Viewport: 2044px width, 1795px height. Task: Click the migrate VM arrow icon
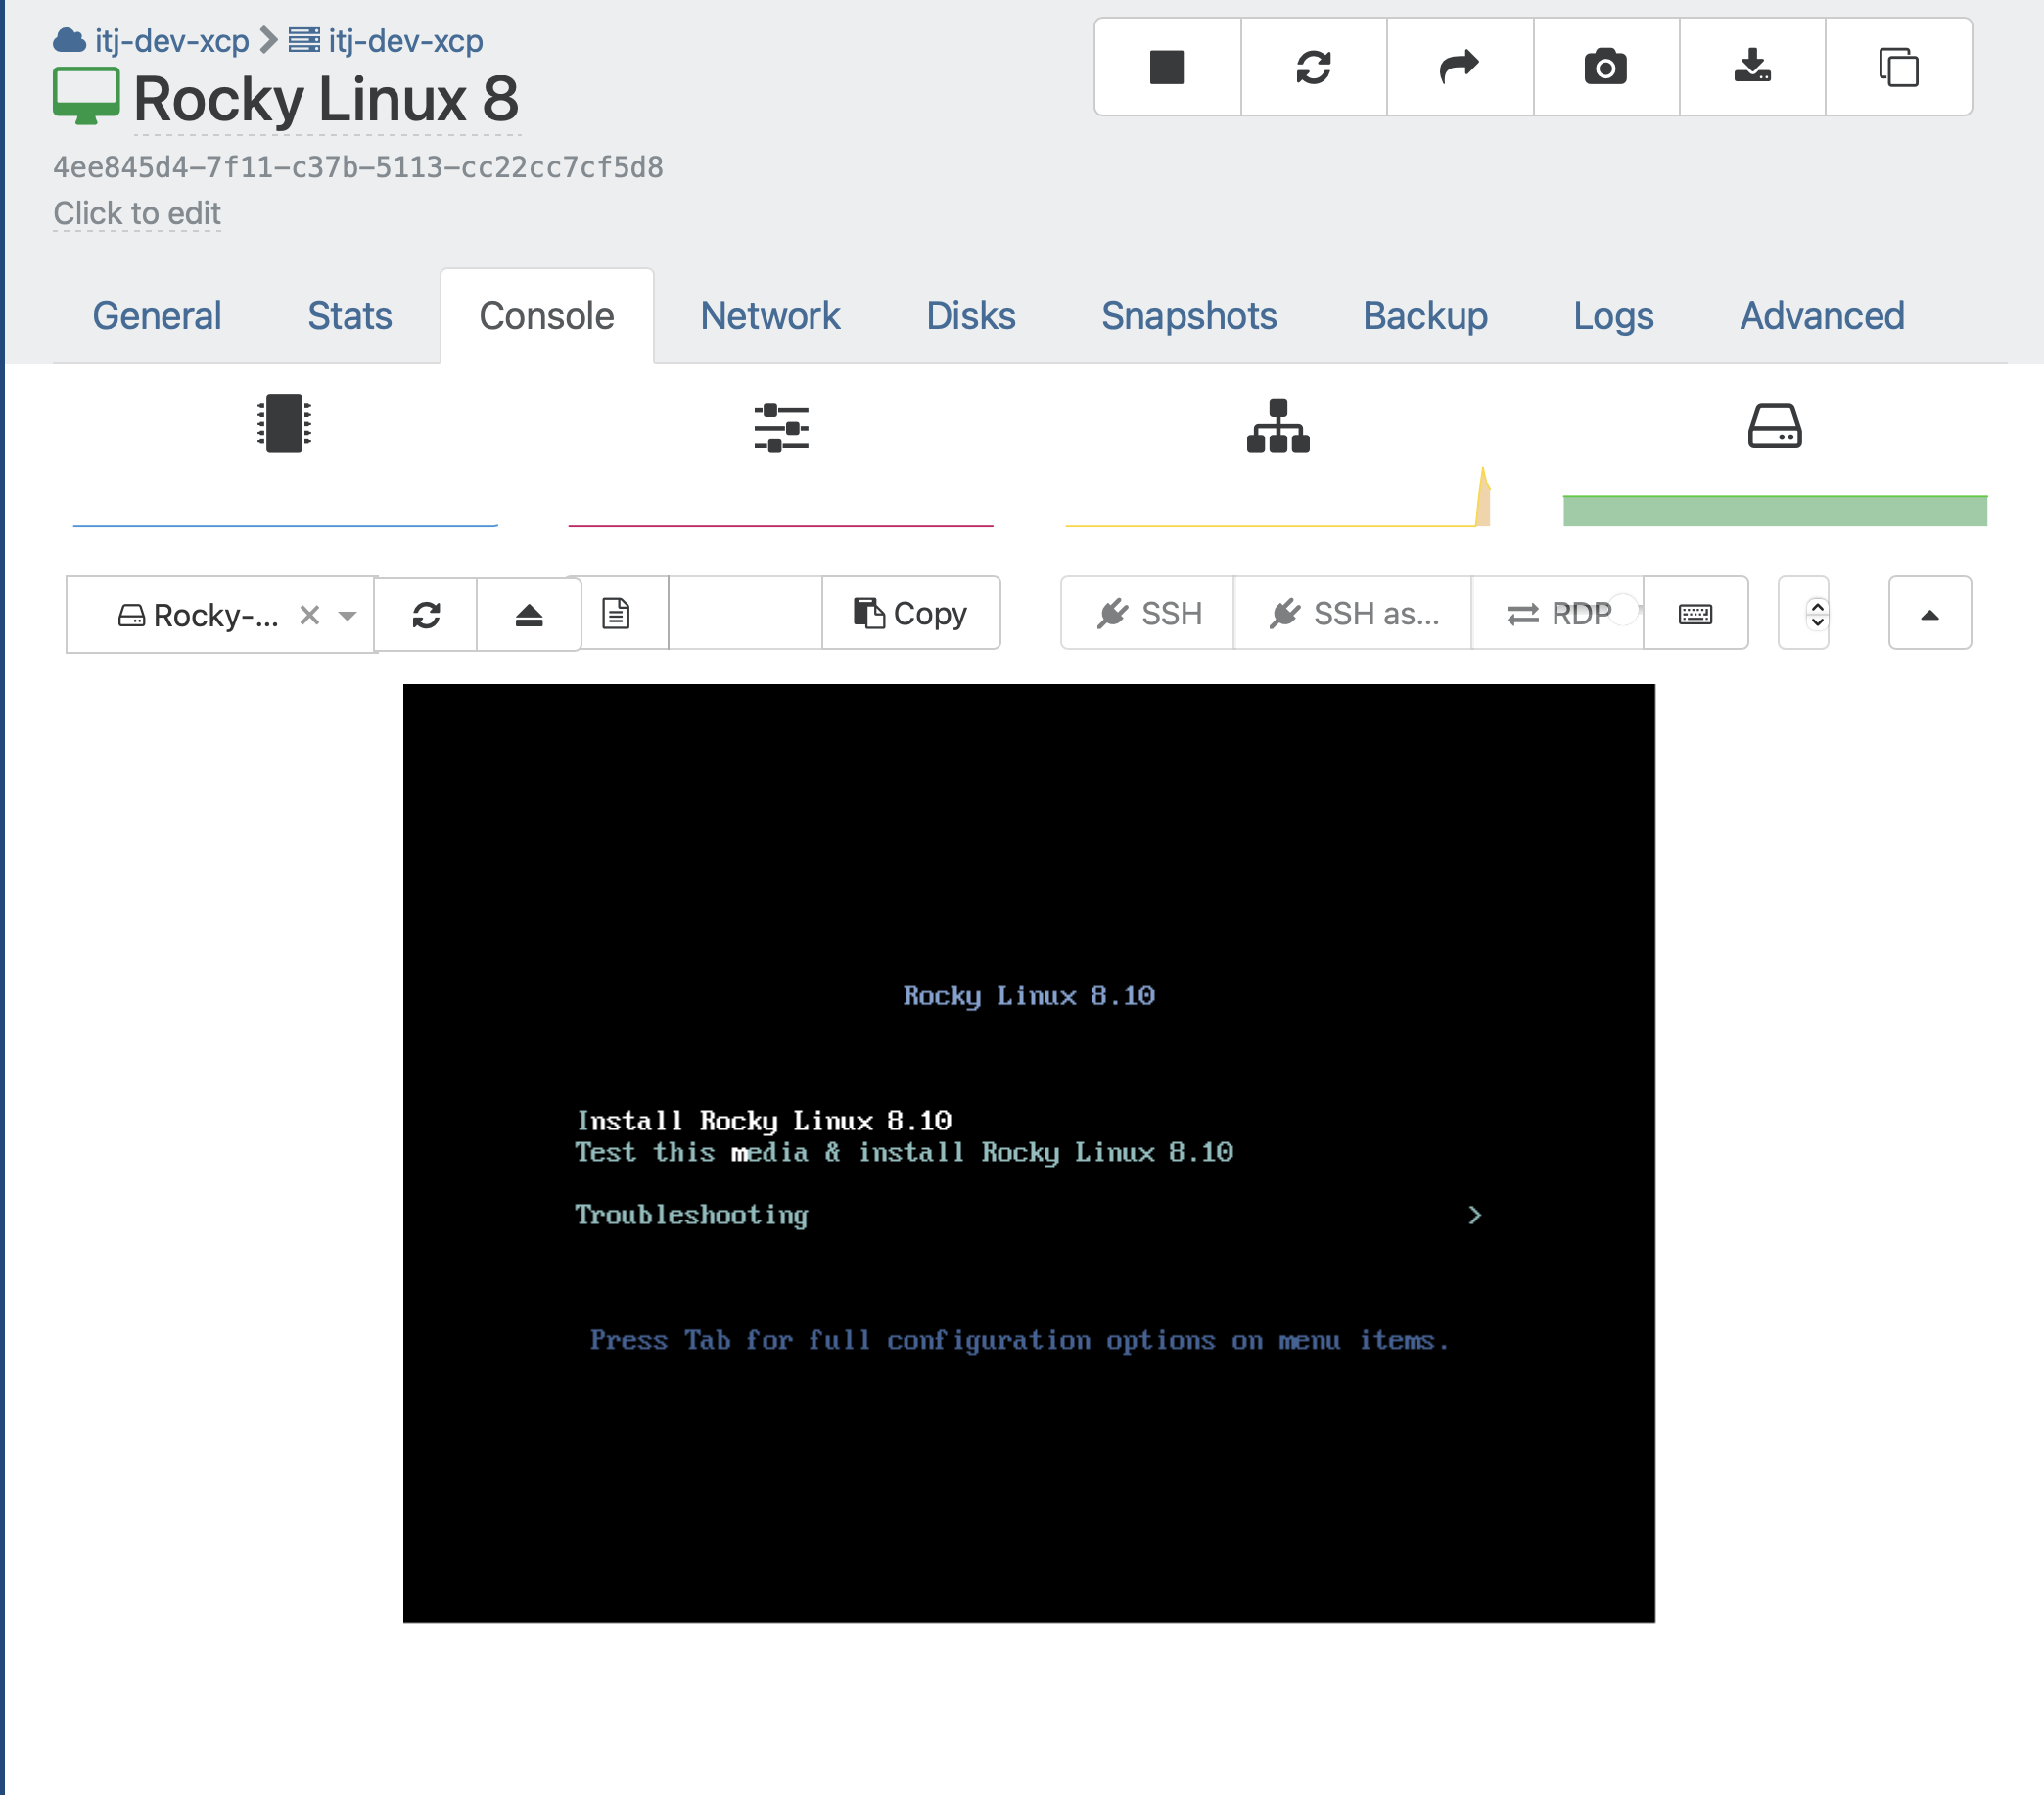click(1460, 67)
